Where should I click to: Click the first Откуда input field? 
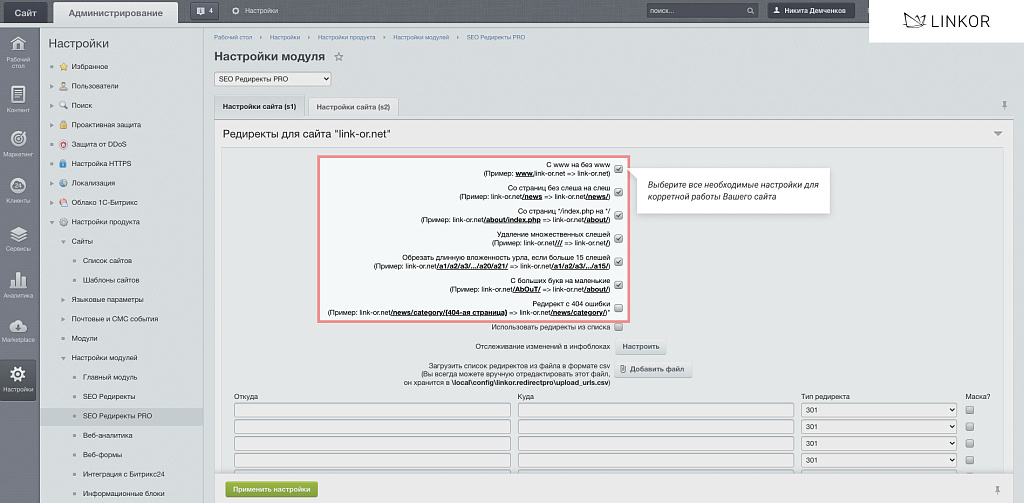[371, 410]
